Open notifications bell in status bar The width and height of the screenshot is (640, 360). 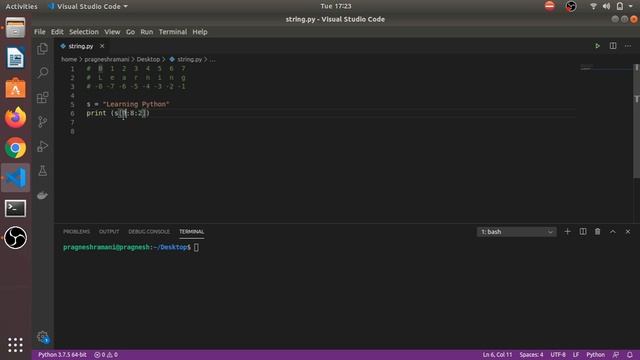pos(630,355)
